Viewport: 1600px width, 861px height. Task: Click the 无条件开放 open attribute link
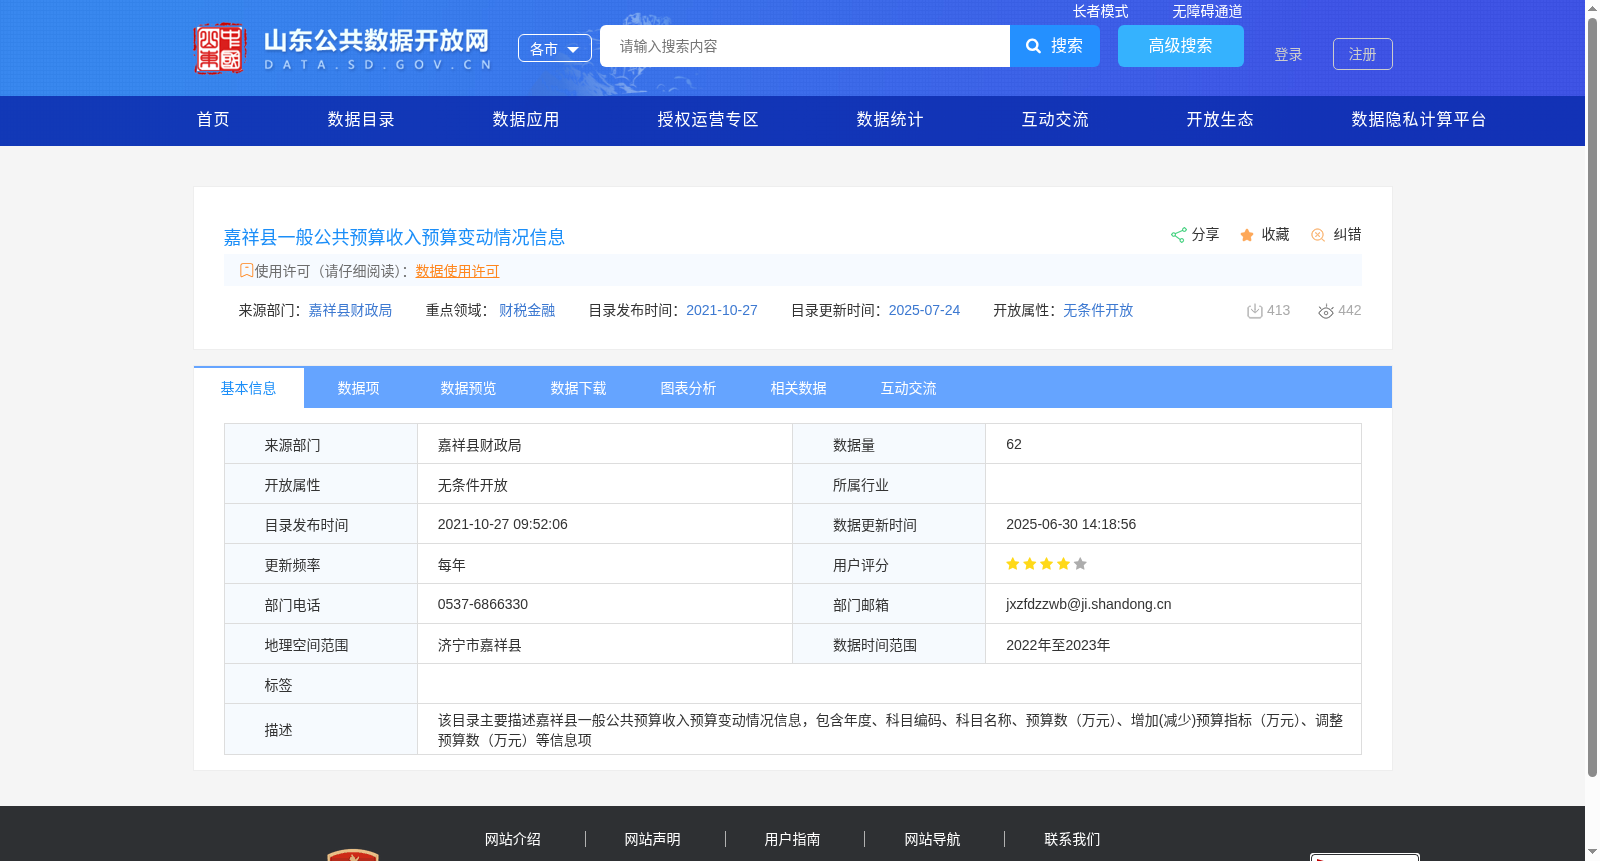1098,311
